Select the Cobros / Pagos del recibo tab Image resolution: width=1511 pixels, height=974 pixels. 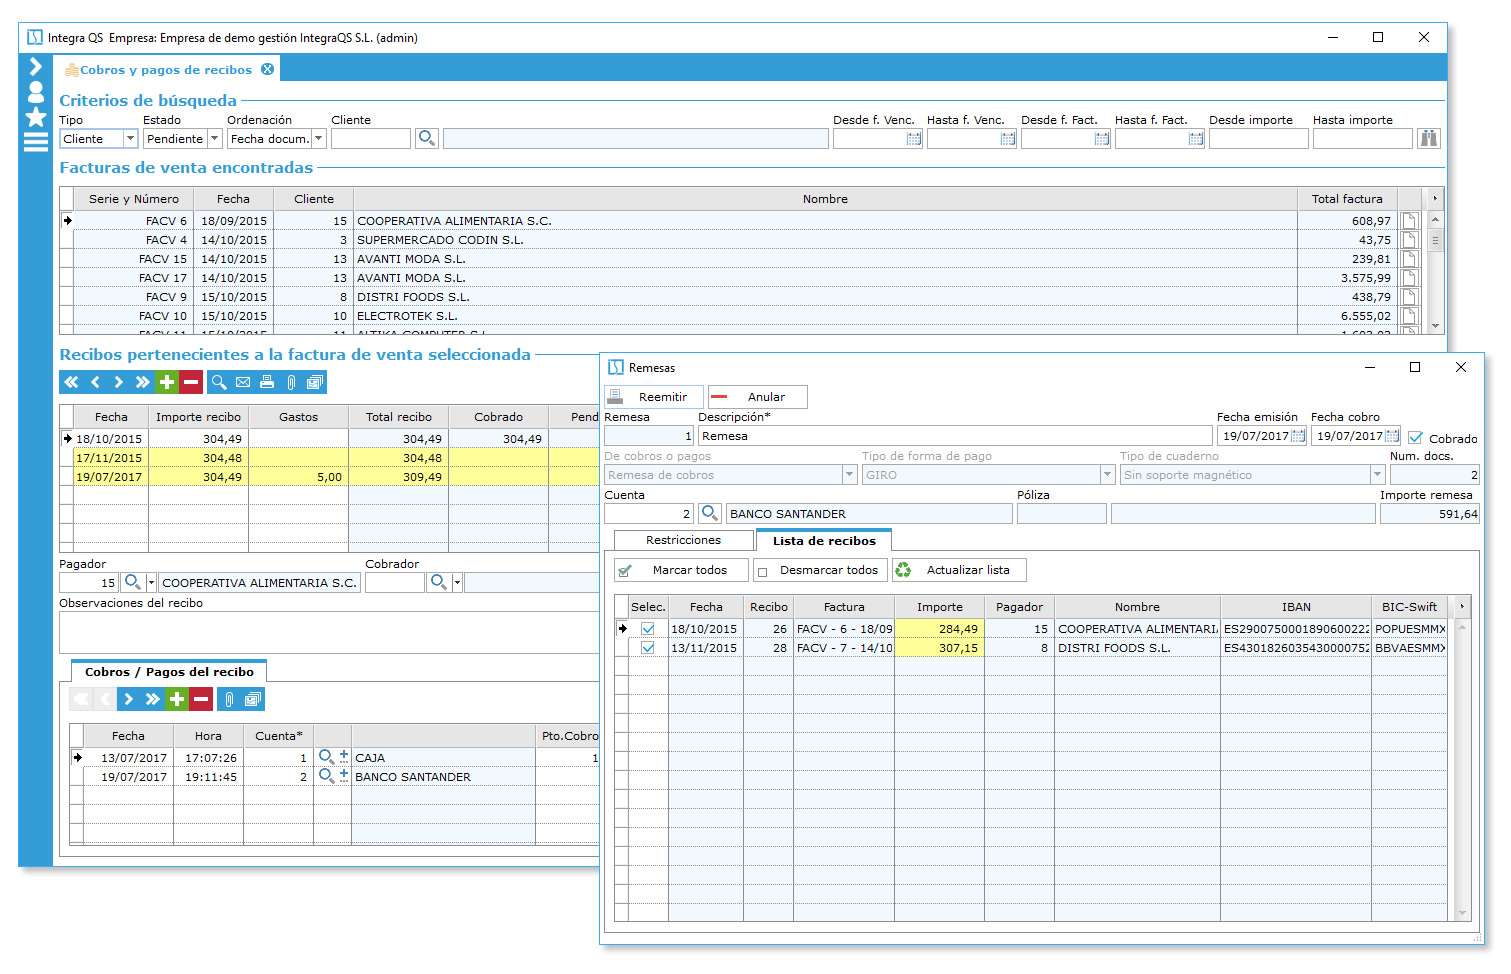point(170,671)
